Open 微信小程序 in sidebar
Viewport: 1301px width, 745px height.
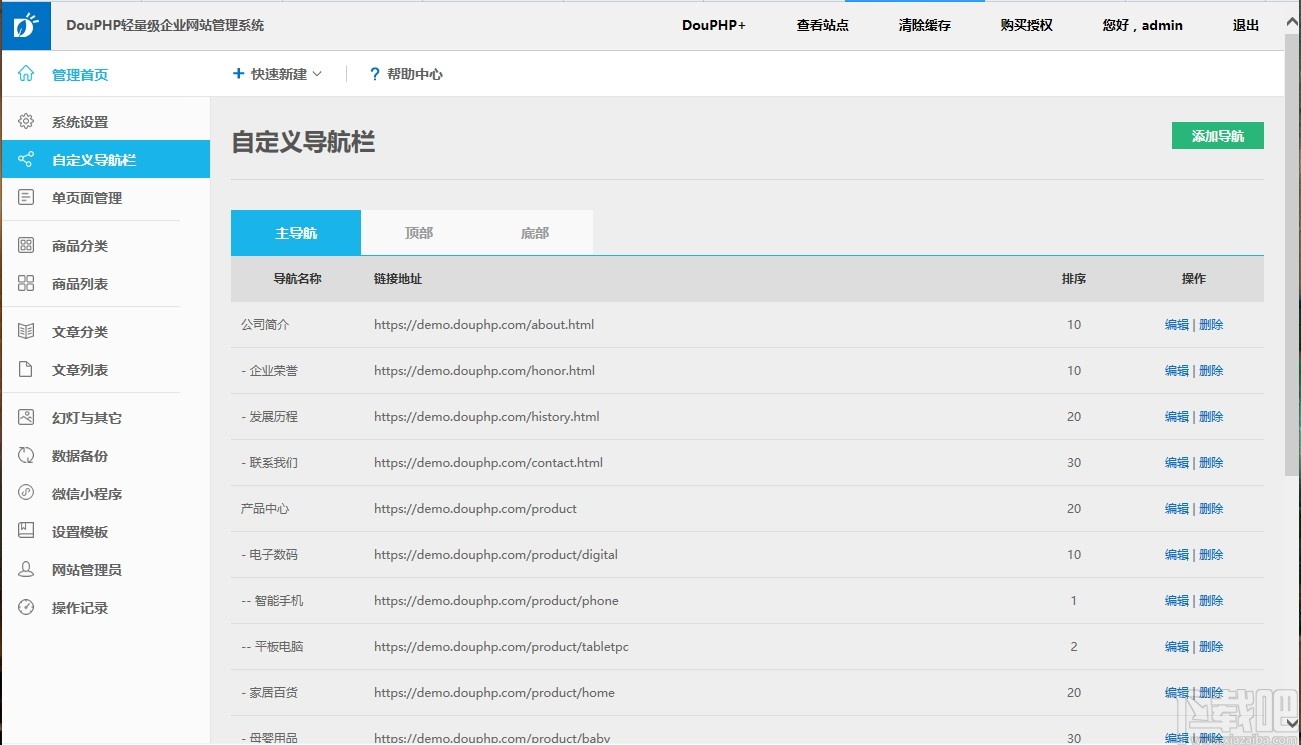click(87, 494)
